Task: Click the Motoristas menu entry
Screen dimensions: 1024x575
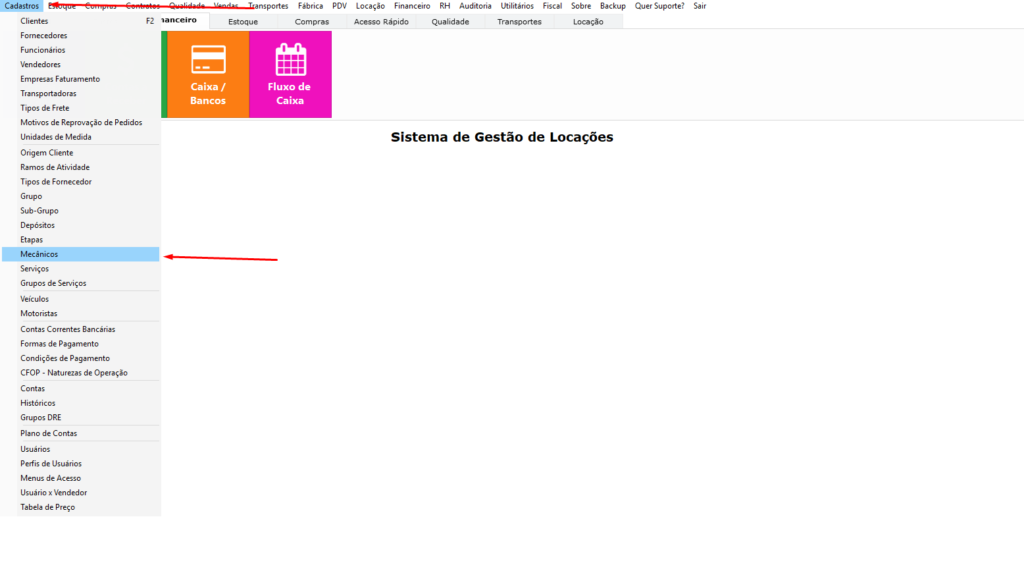Action: coord(39,313)
